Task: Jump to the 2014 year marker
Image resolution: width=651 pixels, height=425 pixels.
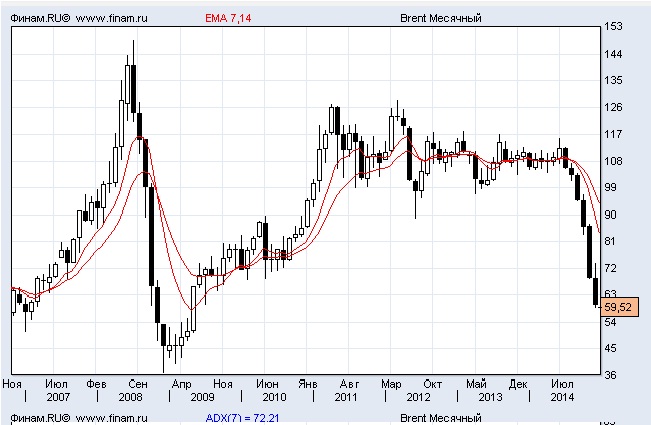Action: tap(562, 397)
